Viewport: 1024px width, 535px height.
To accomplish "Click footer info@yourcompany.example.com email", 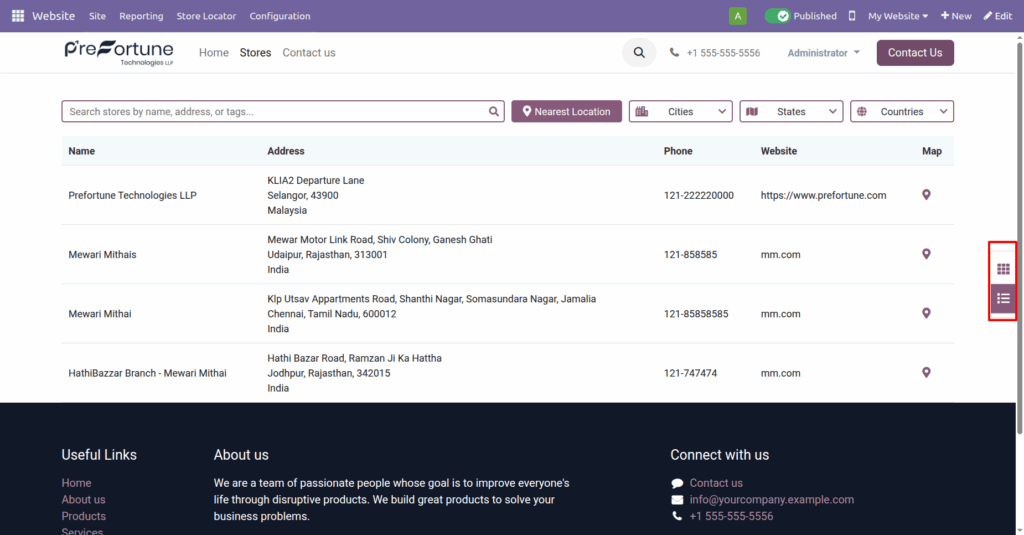I will tap(771, 500).
